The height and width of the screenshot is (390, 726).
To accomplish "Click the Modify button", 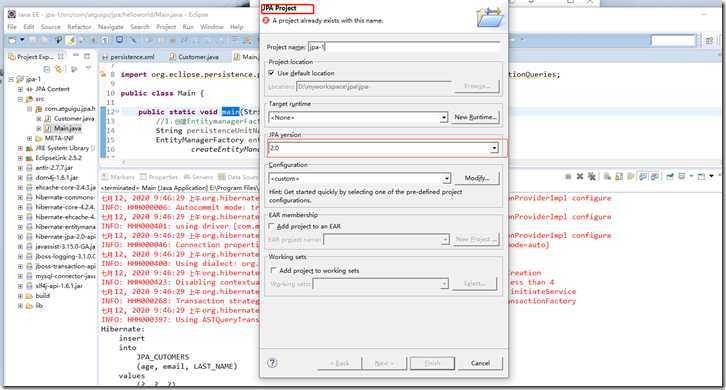I will click(x=476, y=178).
